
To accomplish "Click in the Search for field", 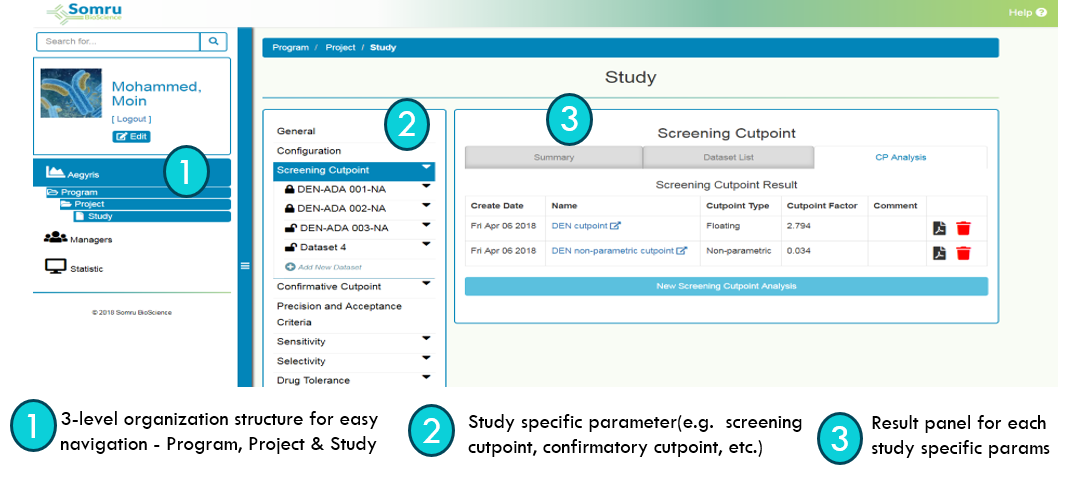I will pyautogui.click(x=118, y=41).
